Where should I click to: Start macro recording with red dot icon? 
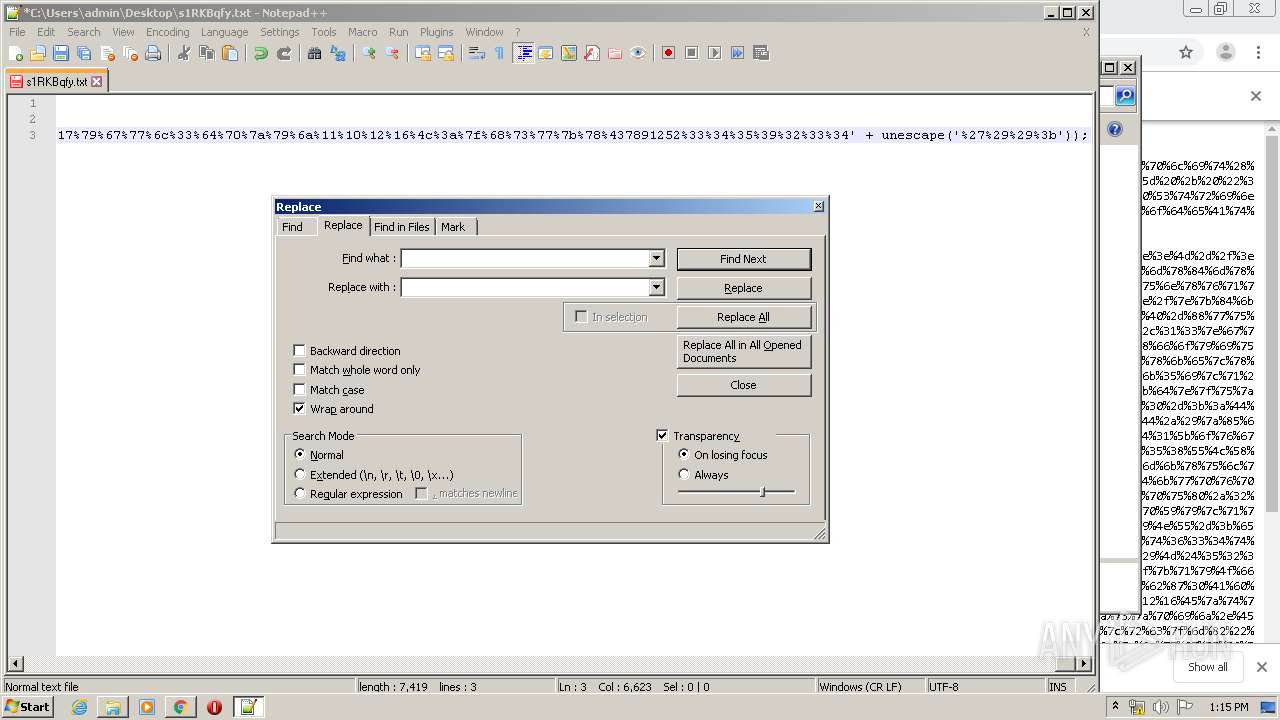pyautogui.click(x=668, y=53)
